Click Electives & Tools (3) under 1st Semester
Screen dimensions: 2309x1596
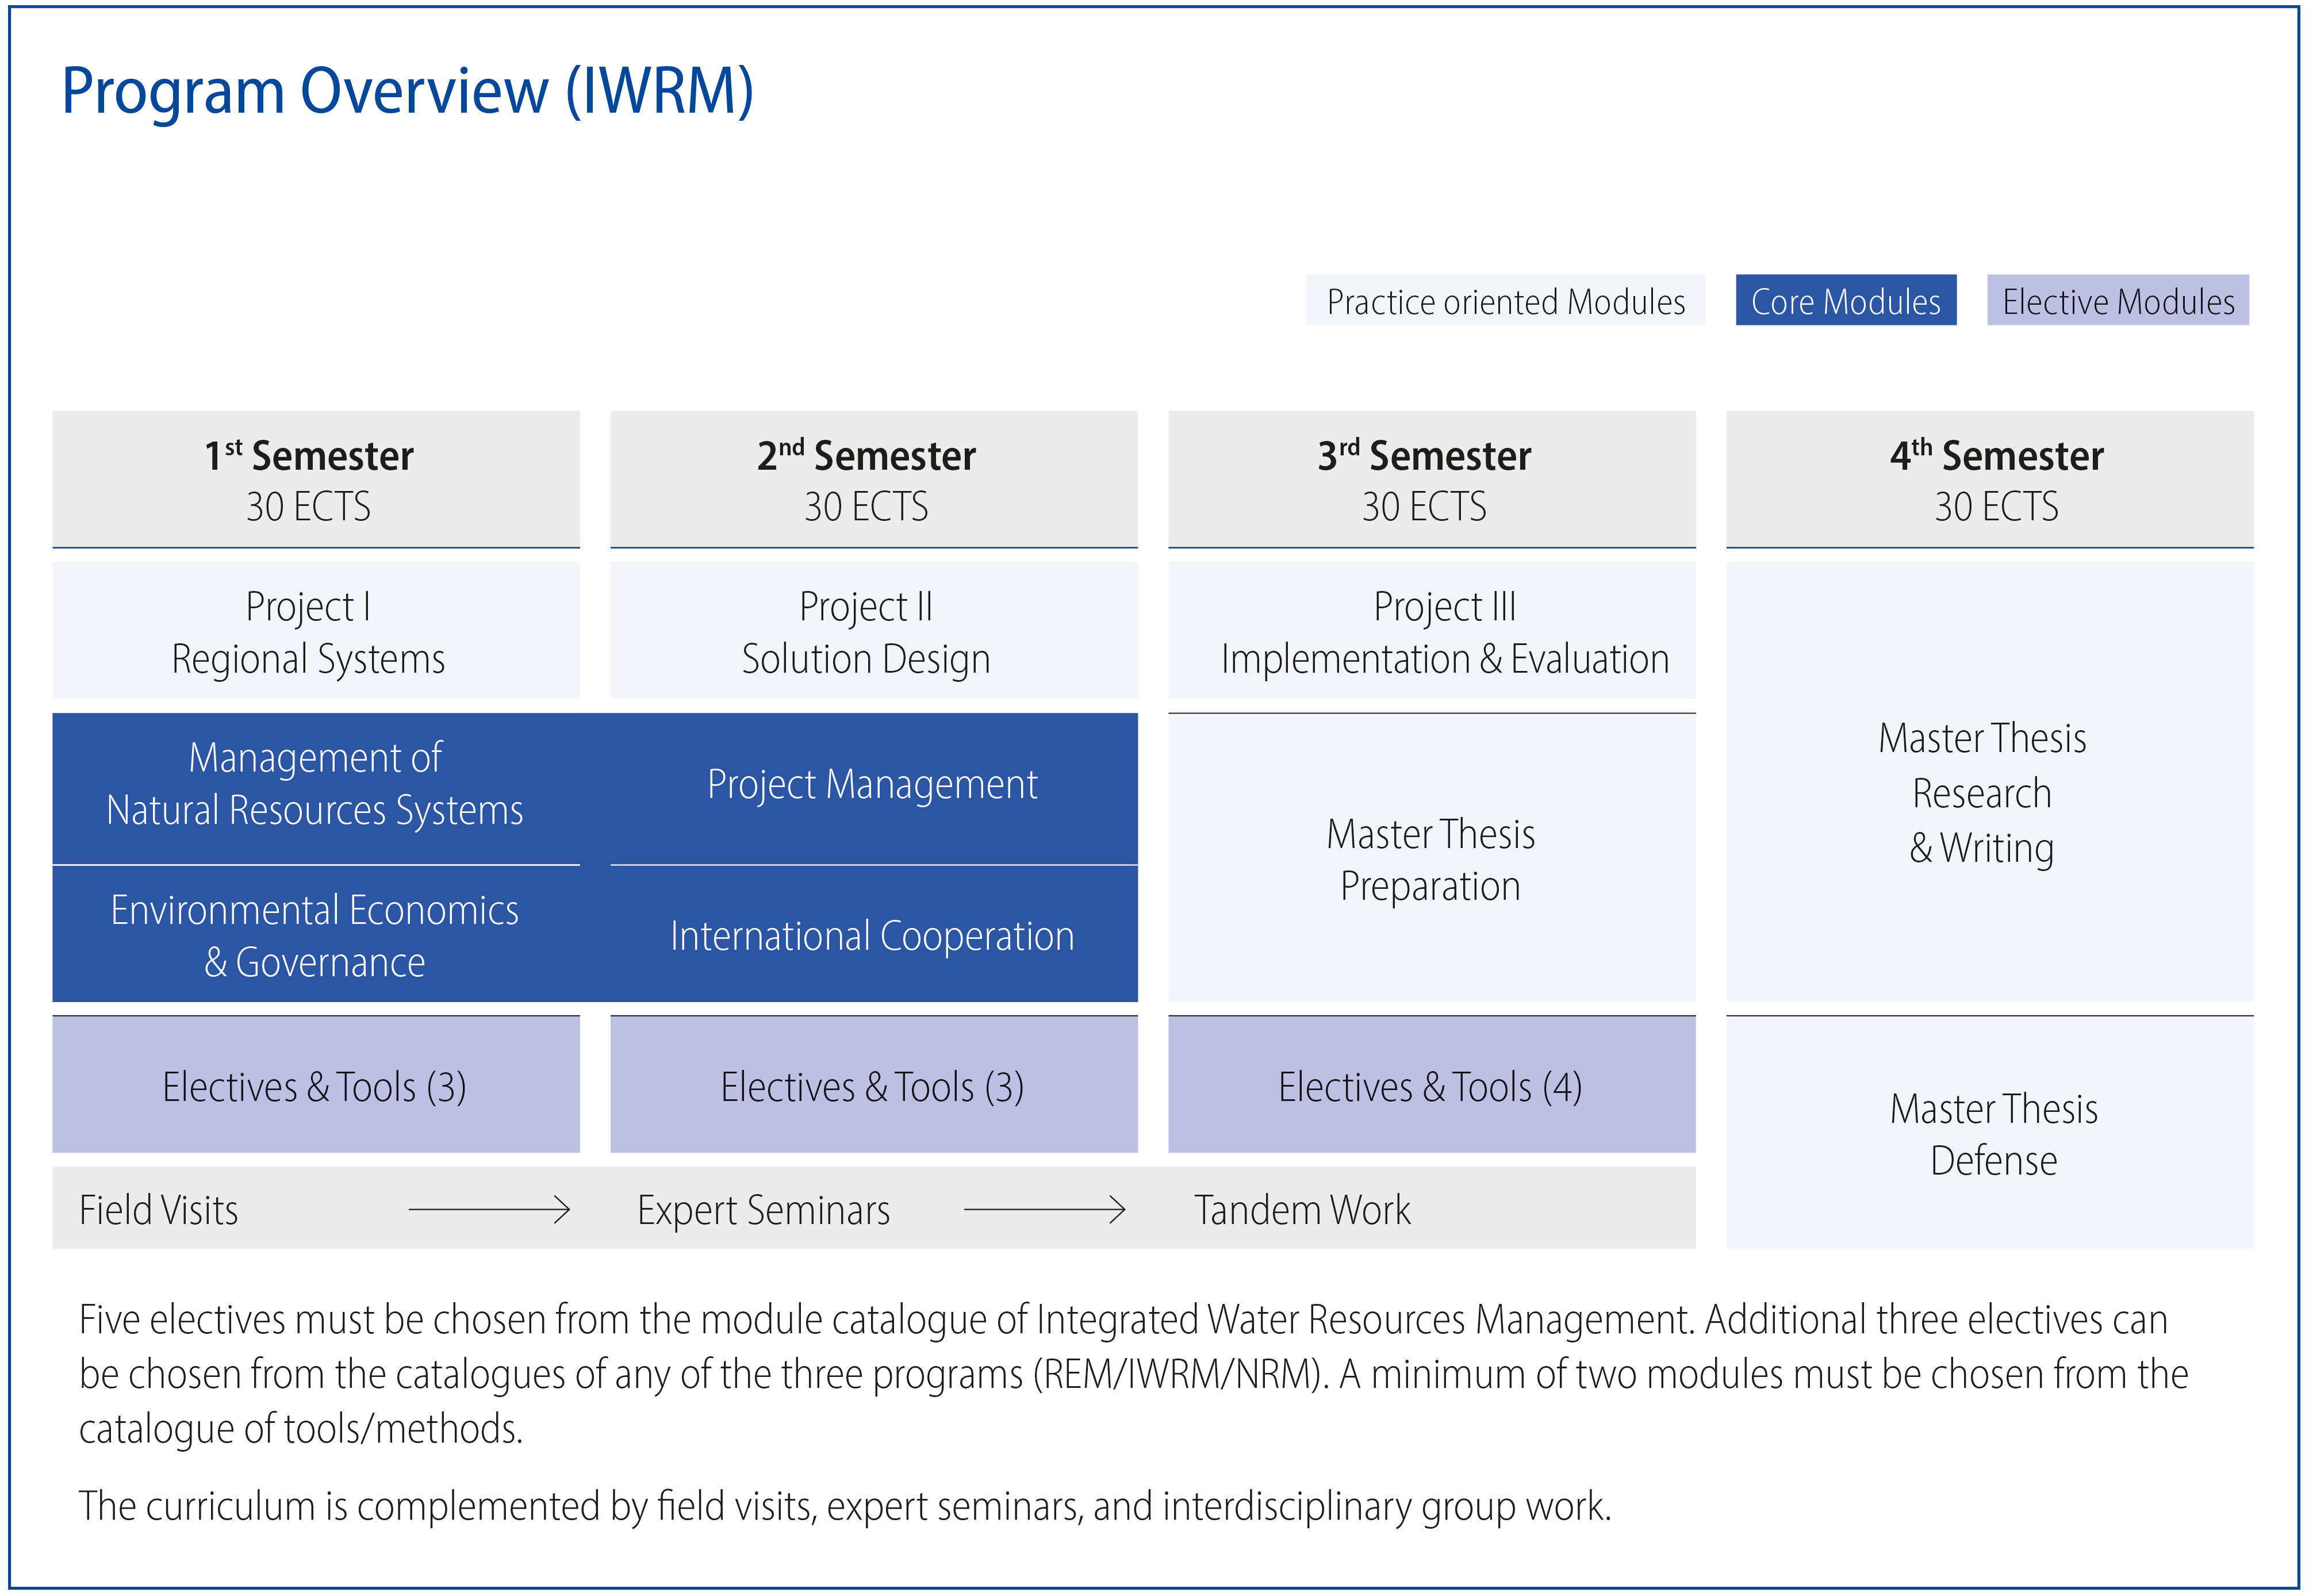click(316, 1085)
